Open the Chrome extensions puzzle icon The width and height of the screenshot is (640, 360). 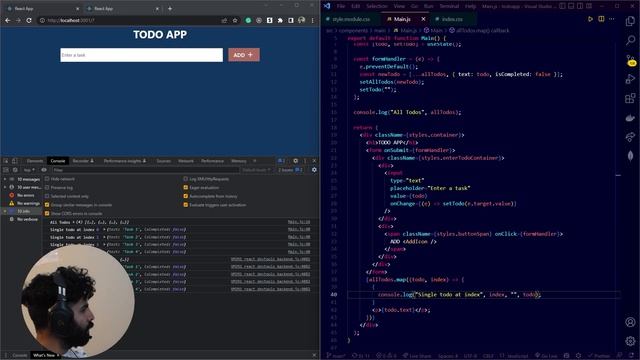[280, 20]
